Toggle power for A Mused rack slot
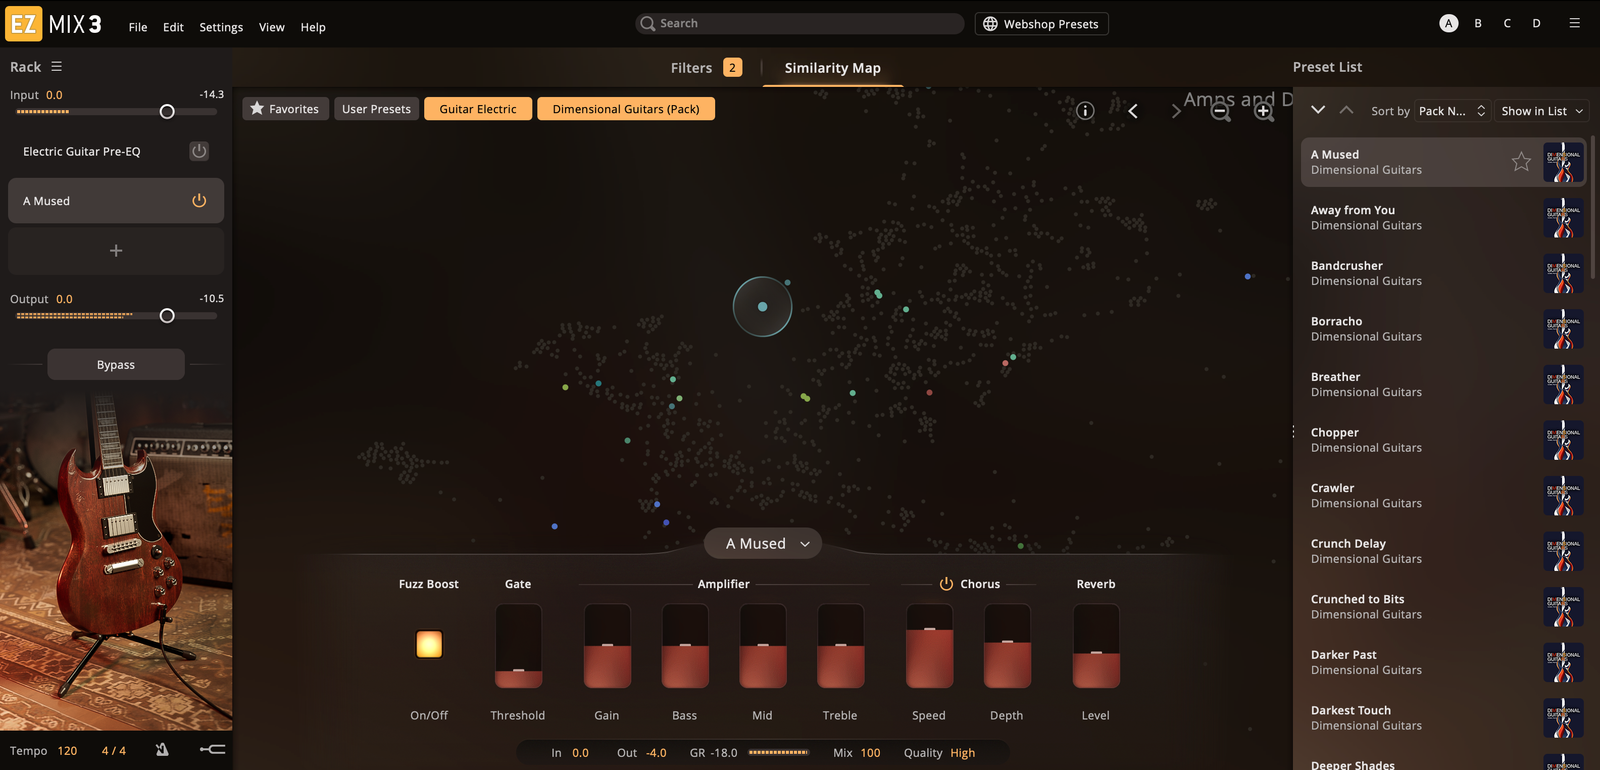1600x770 pixels. [199, 201]
